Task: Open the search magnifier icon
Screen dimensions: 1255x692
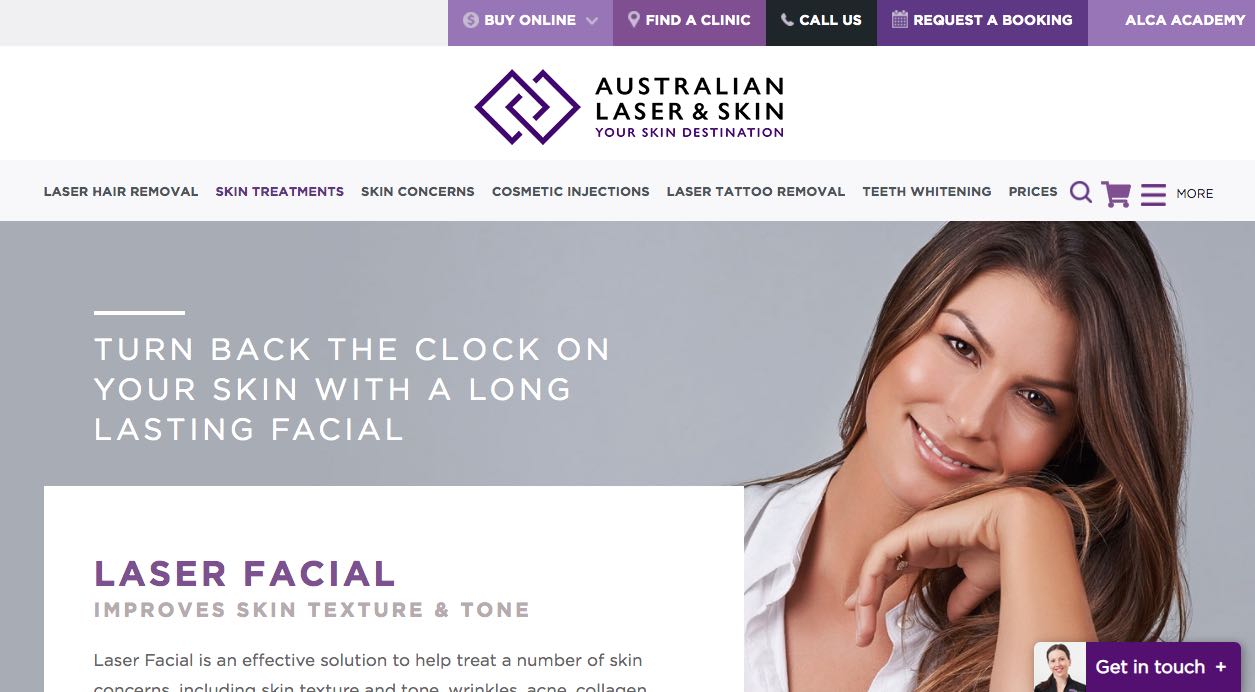Action: 1080,192
